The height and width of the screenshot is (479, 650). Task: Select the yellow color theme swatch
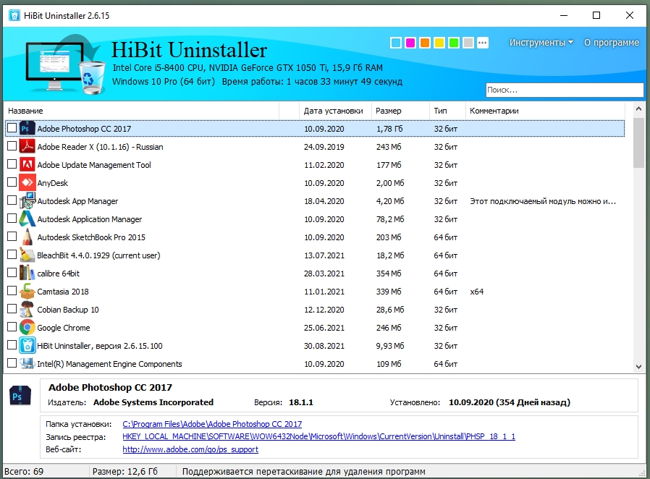point(439,43)
